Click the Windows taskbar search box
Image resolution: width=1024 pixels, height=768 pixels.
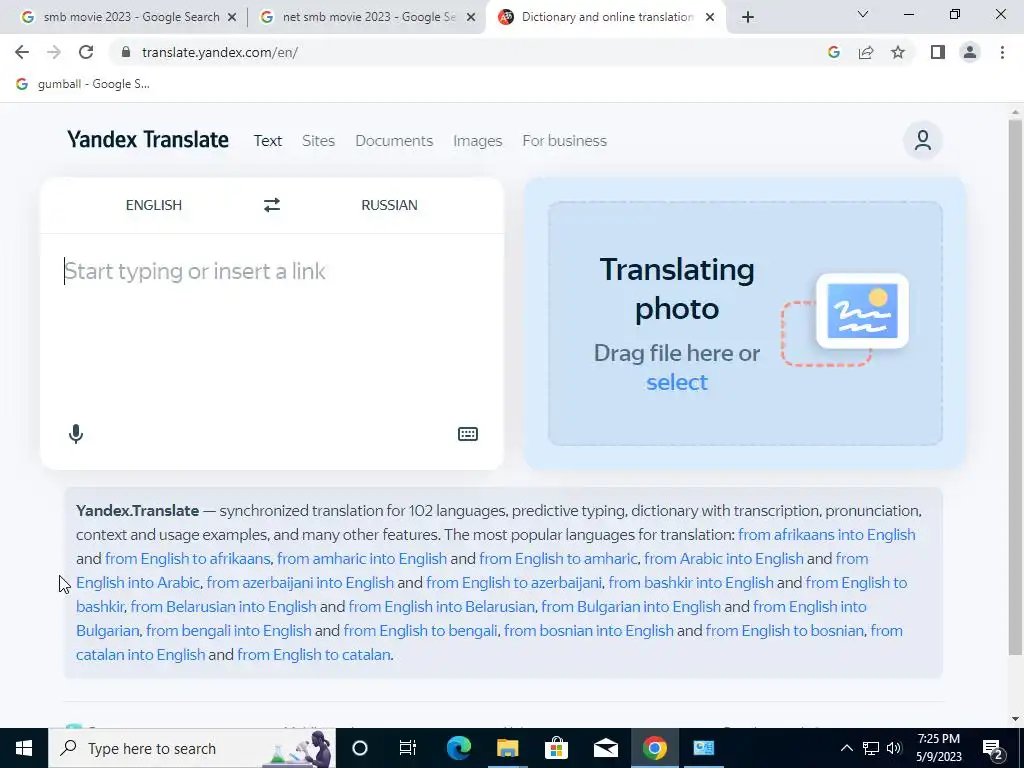point(192,748)
